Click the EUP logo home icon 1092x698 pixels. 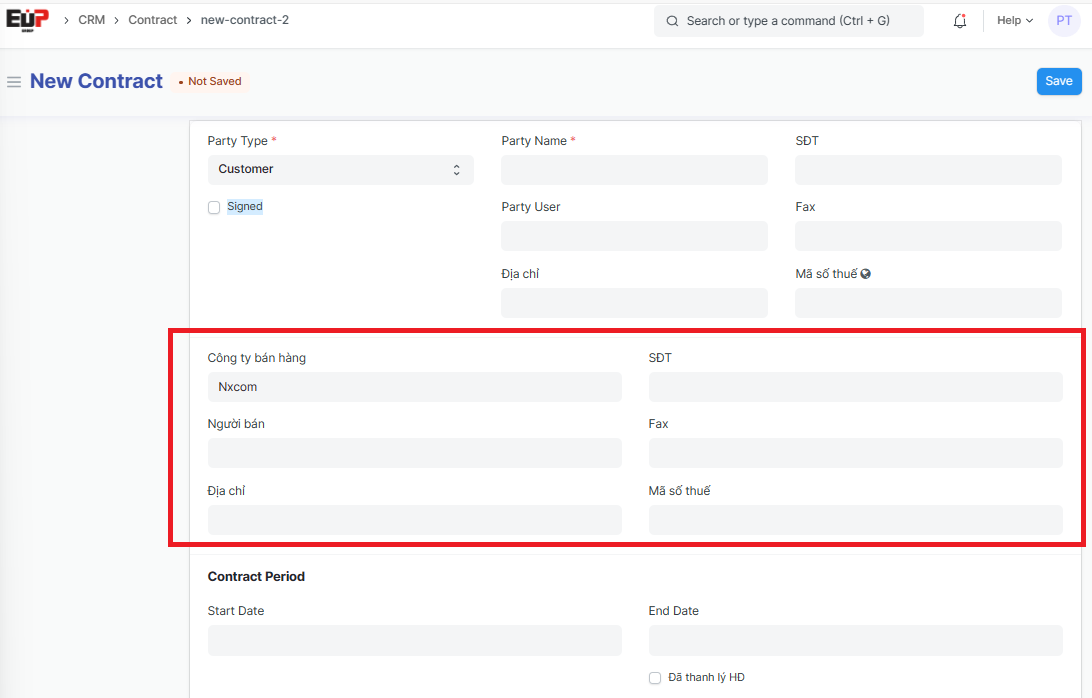27,20
